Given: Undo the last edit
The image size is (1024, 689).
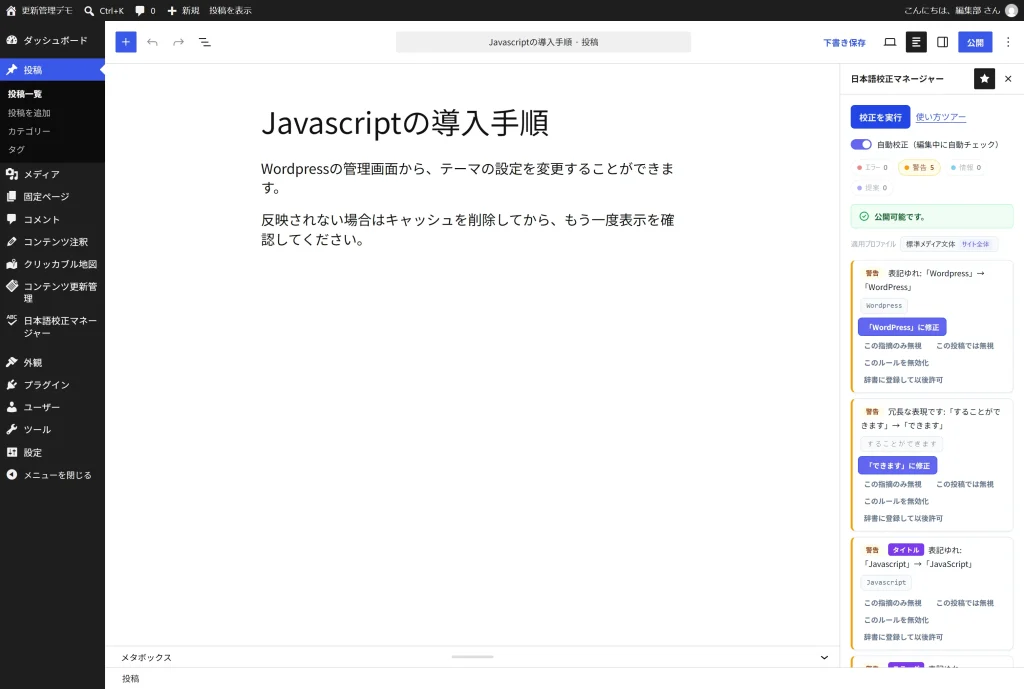Looking at the screenshot, I should (x=152, y=42).
